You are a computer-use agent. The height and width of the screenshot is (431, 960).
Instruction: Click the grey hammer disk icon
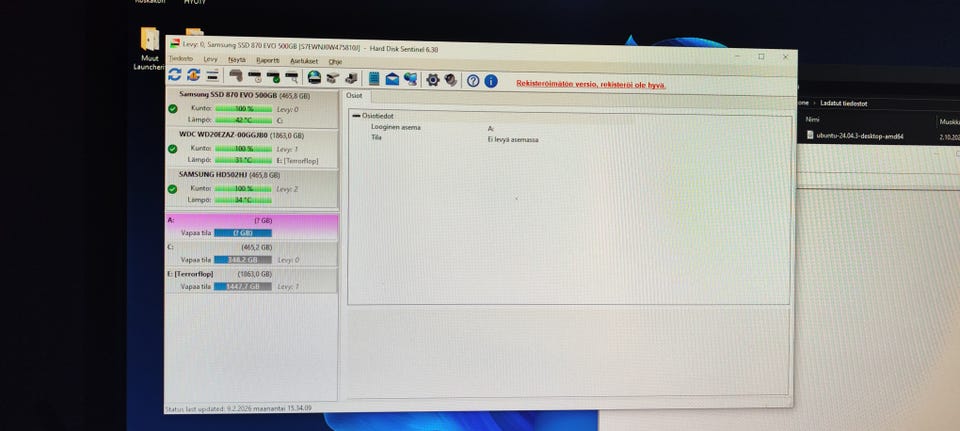[236, 76]
